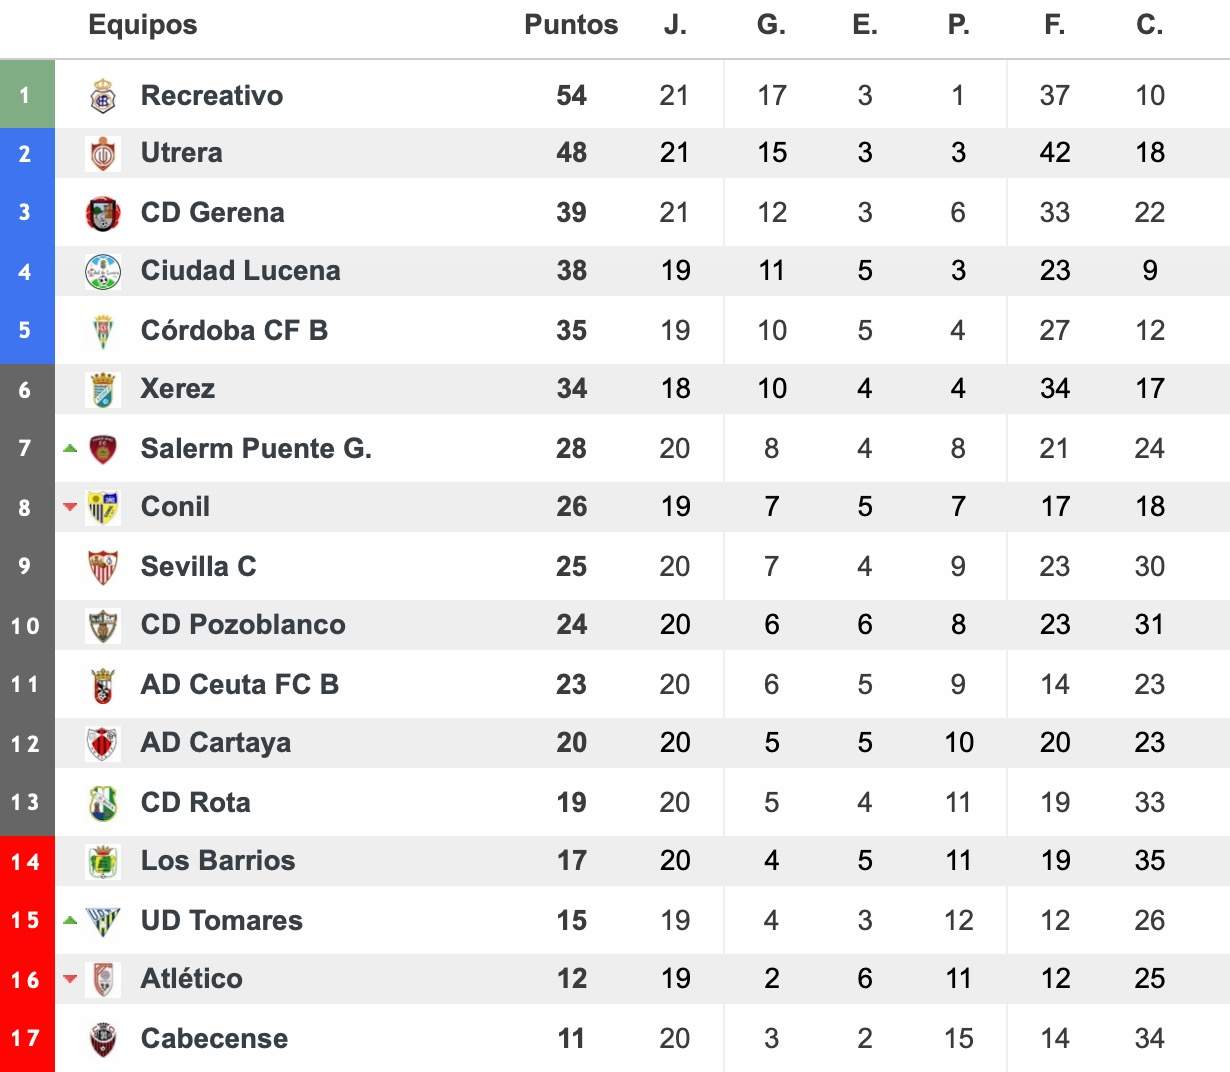Image resolution: width=1230 pixels, height=1072 pixels.
Task: Open the Los Barrios team link
Action: tap(218, 861)
